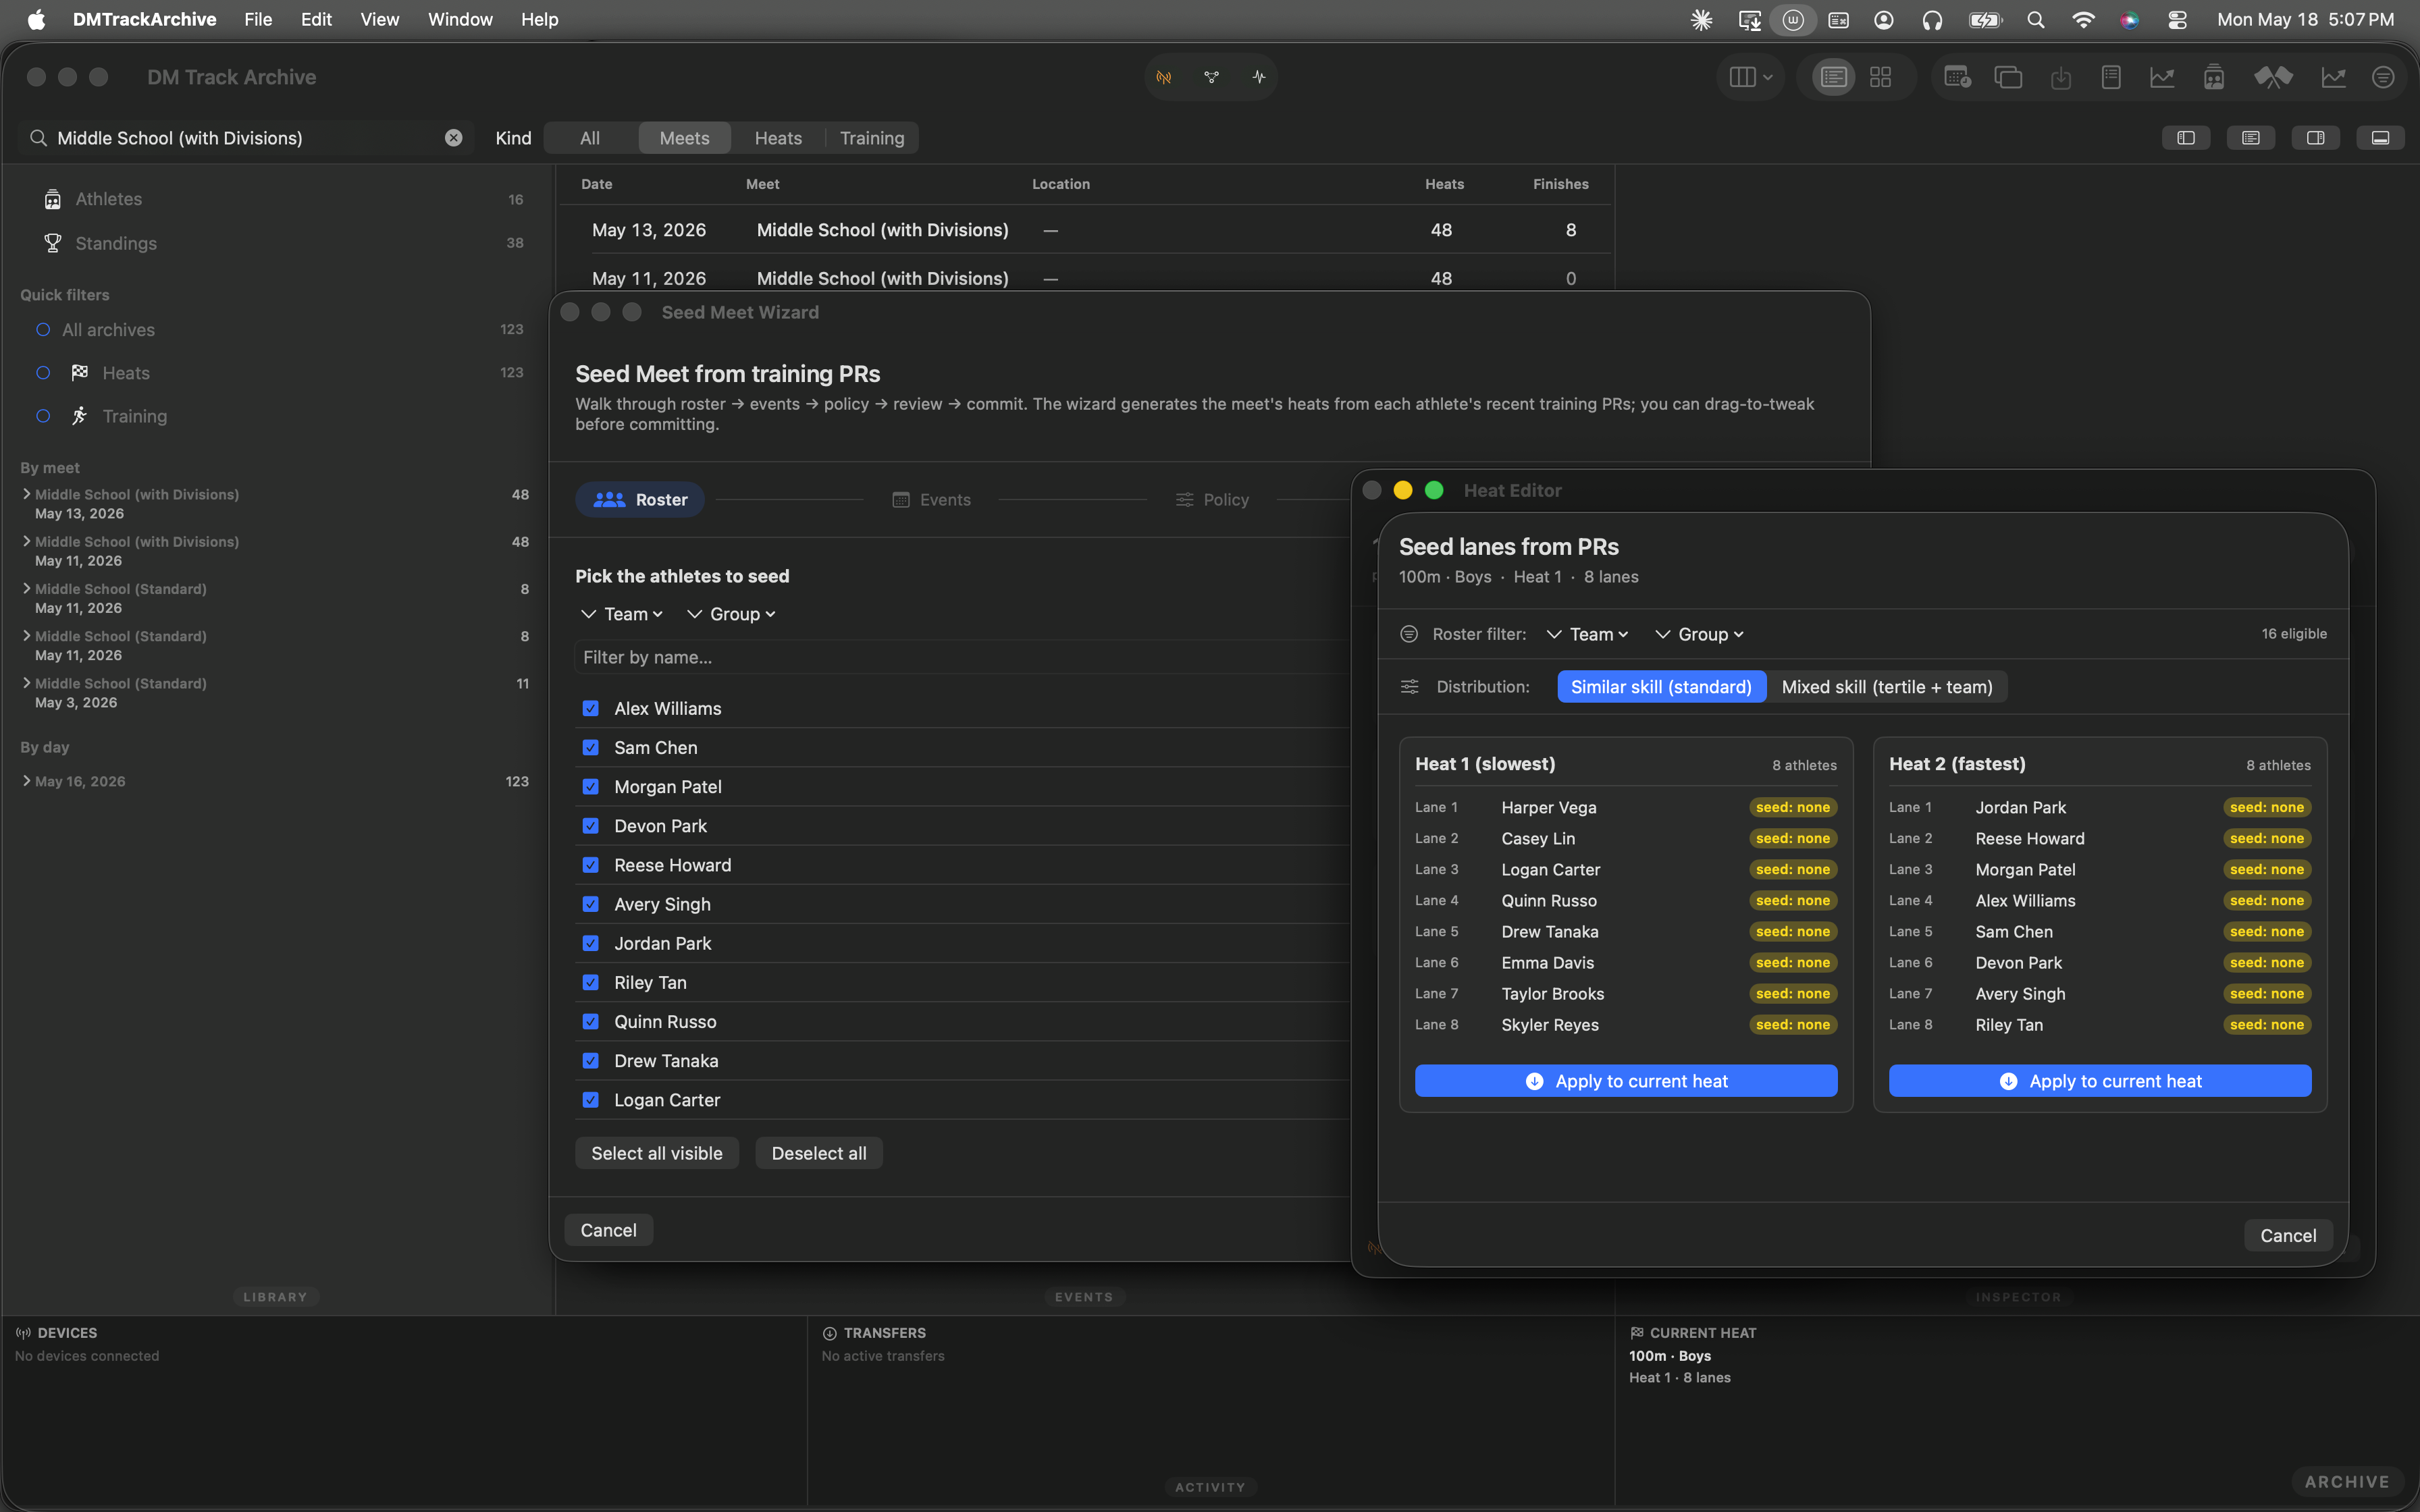2420x1512 pixels.
Task: Uncheck the Riley Tan checkbox
Action: (x=591, y=982)
